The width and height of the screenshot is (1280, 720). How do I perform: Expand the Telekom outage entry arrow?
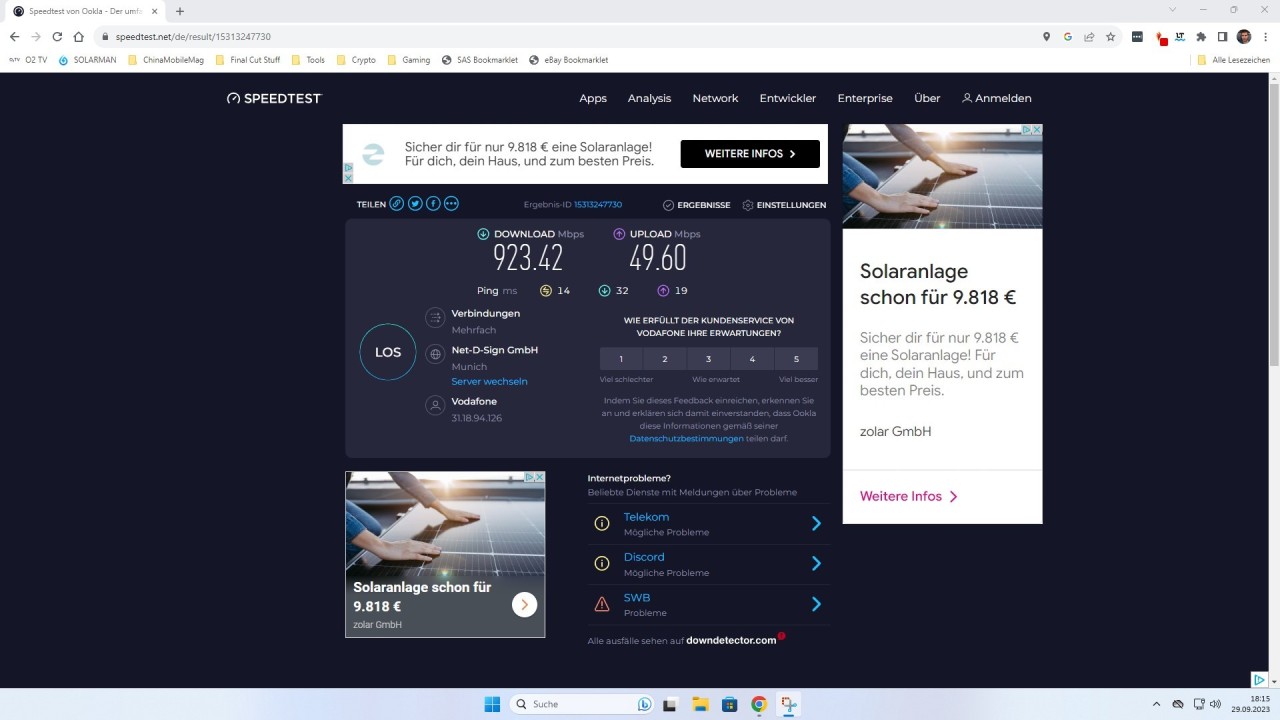816,523
